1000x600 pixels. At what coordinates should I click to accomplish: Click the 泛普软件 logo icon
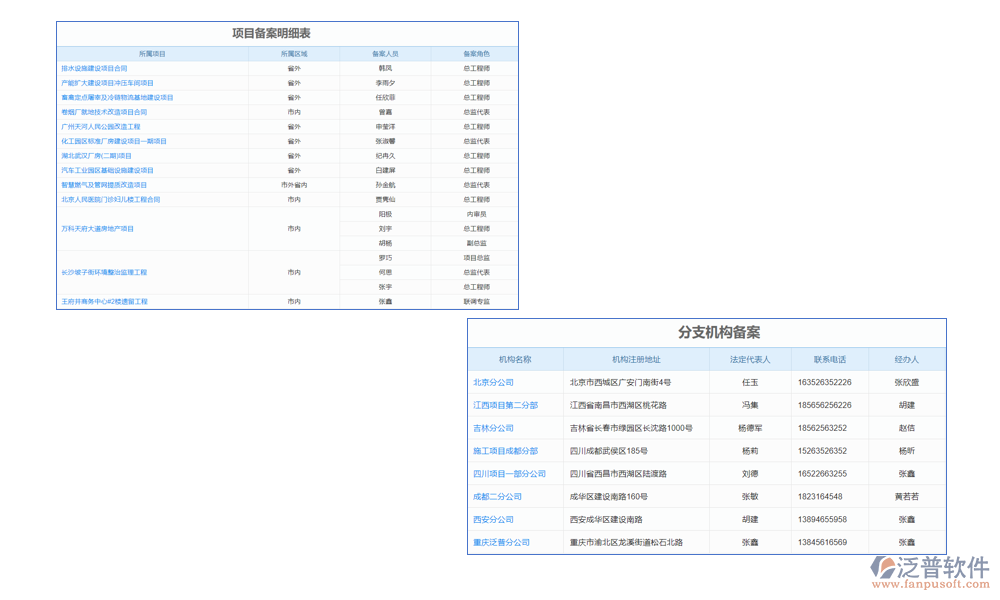pos(884,567)
